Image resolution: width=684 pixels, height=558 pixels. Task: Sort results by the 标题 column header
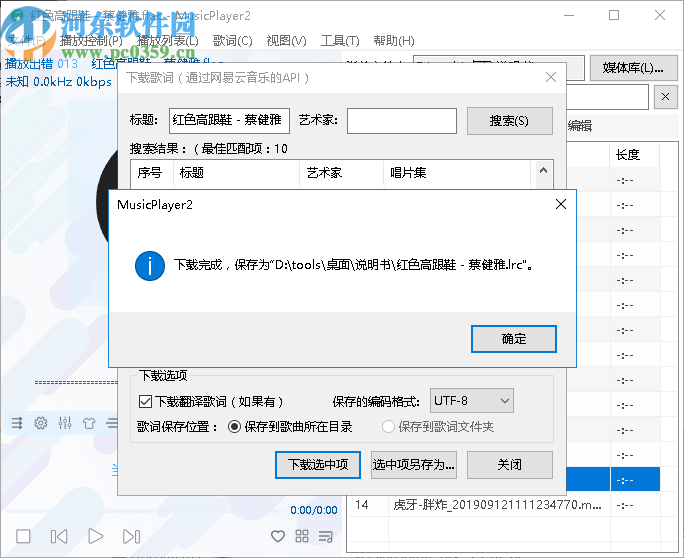pos(236,173)
